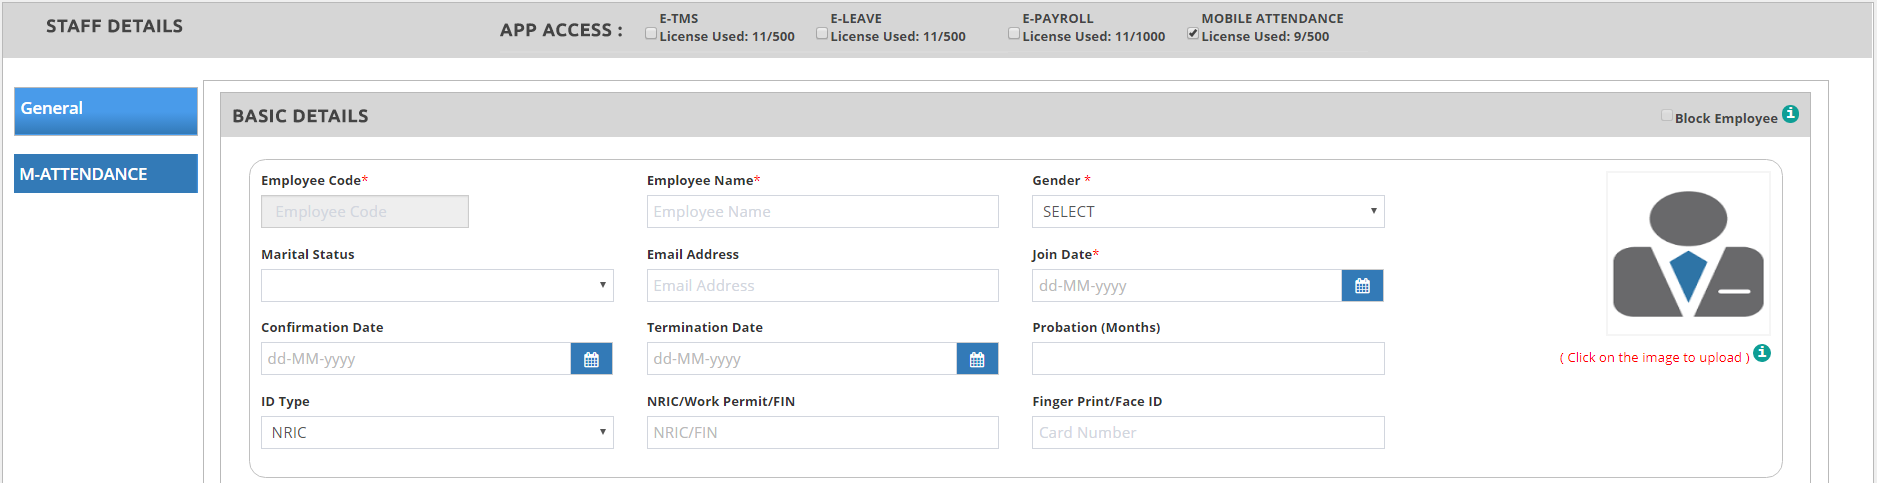Open the M-ATTENDANCE tab
The image size is (1877, 483).
coord(106,174)
